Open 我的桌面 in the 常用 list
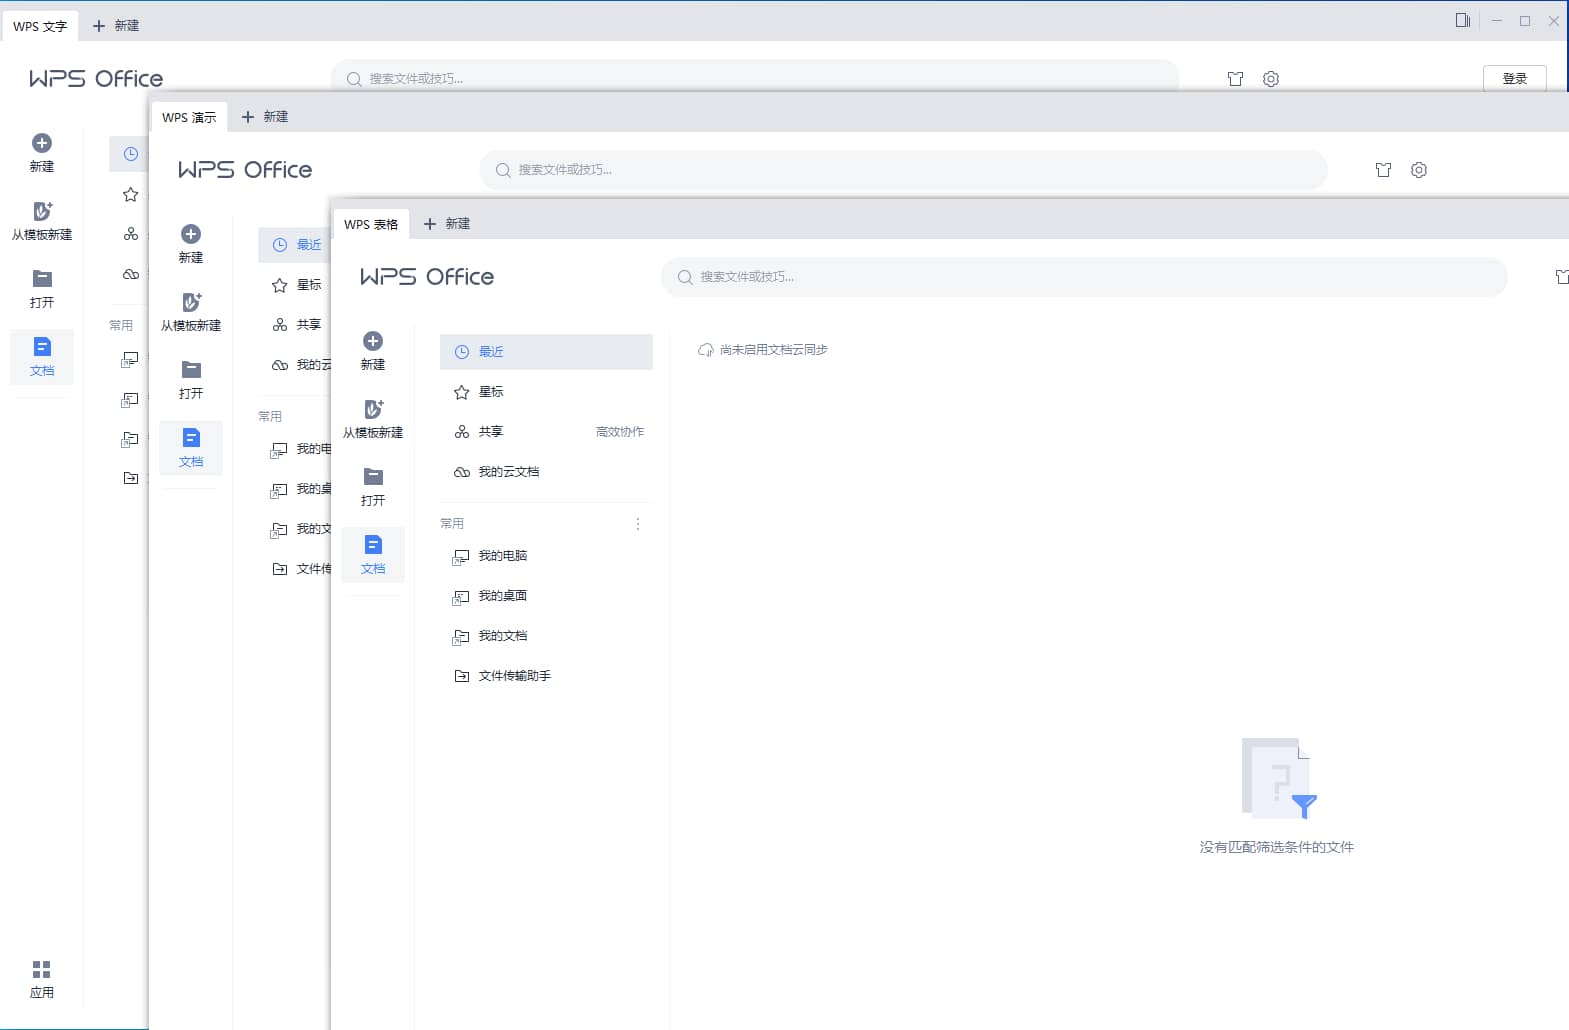The image size is (1569, 1030). click(x=502, y=596)
